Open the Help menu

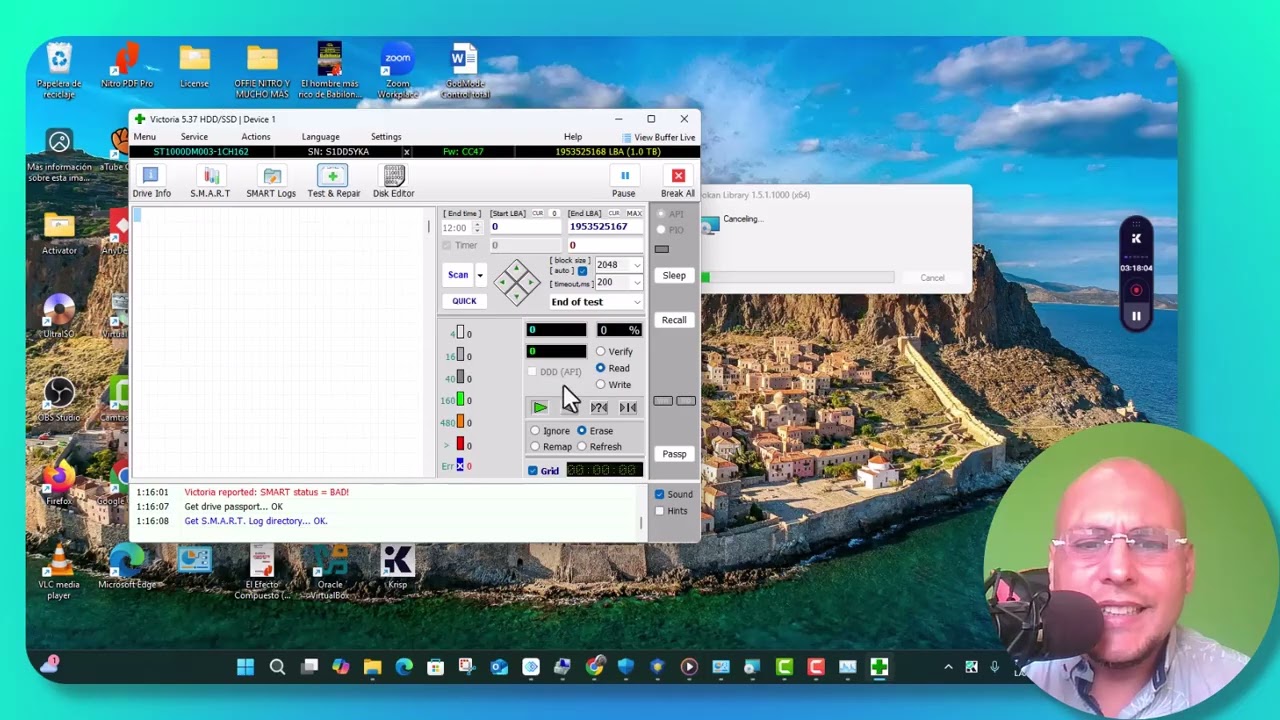click(x=573, y=137)
